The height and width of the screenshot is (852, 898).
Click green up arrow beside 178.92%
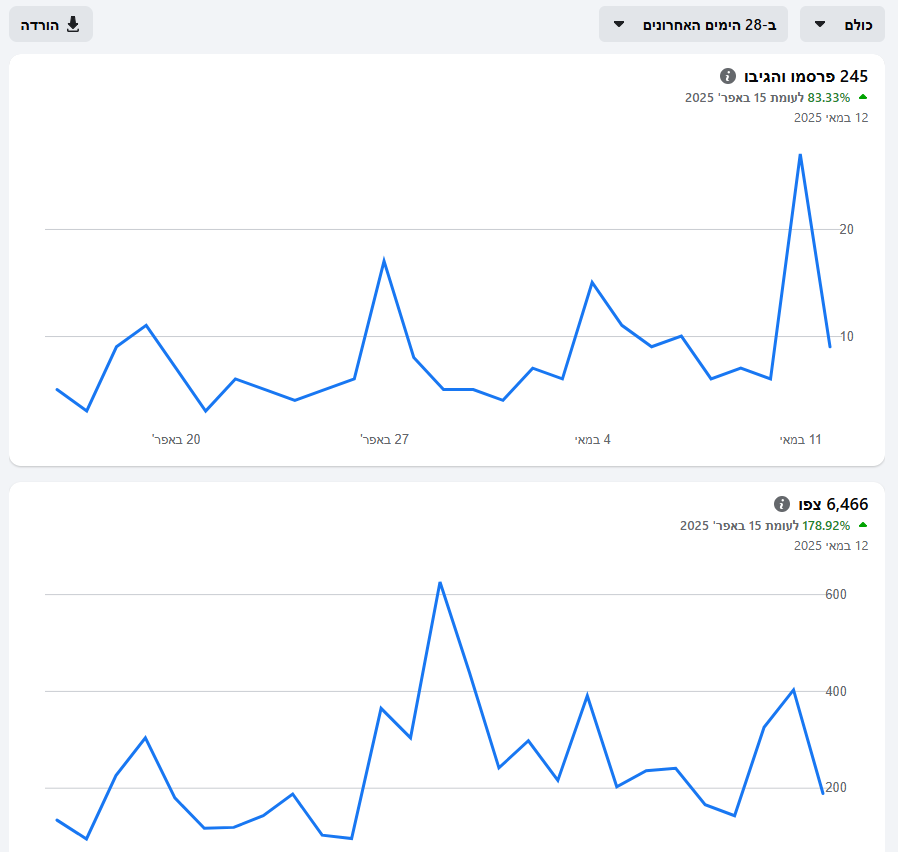(x=863, y=525)
